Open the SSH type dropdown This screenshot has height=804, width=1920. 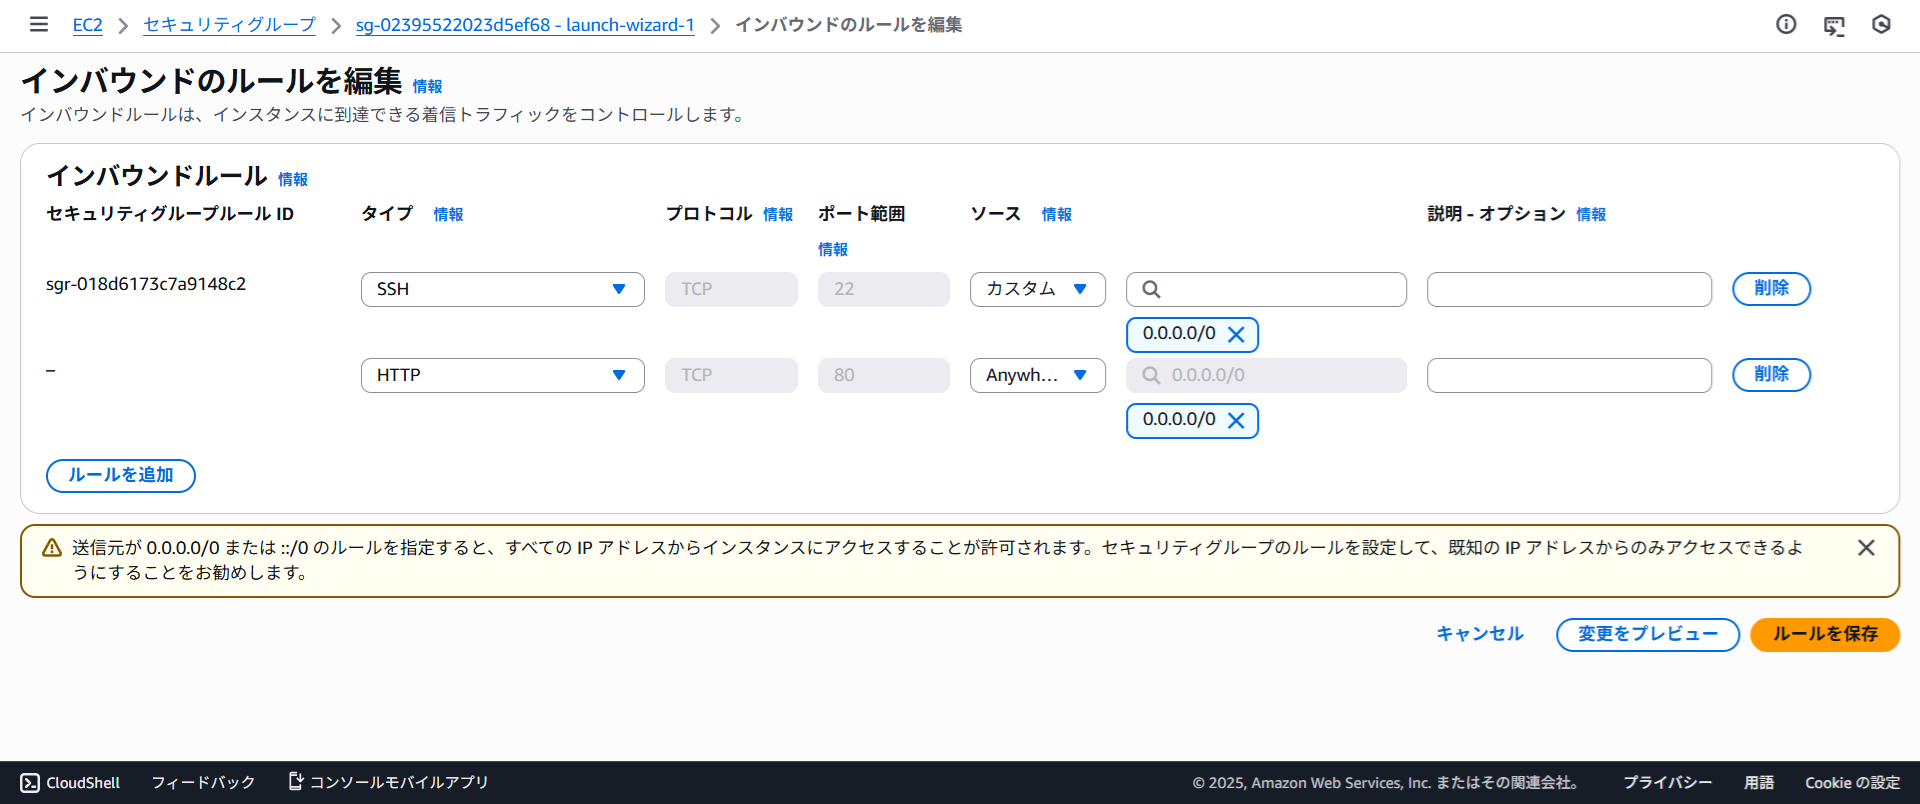click(x=502, y=289)
